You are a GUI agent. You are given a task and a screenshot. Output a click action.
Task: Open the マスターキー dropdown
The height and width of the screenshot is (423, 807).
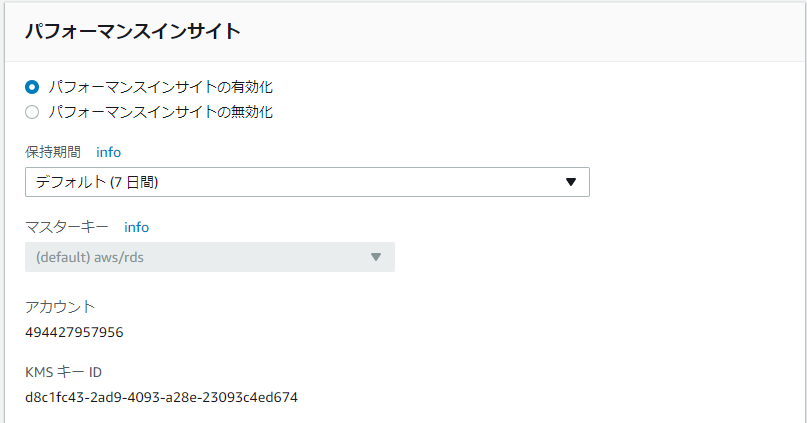pyautogui.click(x=210, y=257)
